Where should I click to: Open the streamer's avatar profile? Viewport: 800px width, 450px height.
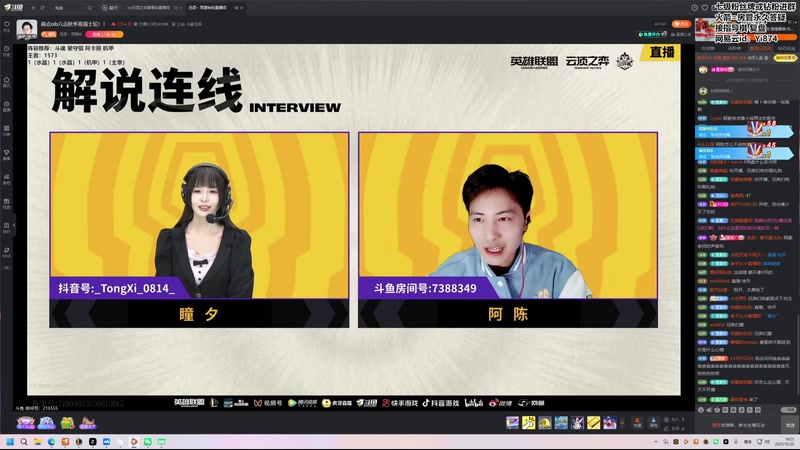pyautogui.click(x=27, y=29)
